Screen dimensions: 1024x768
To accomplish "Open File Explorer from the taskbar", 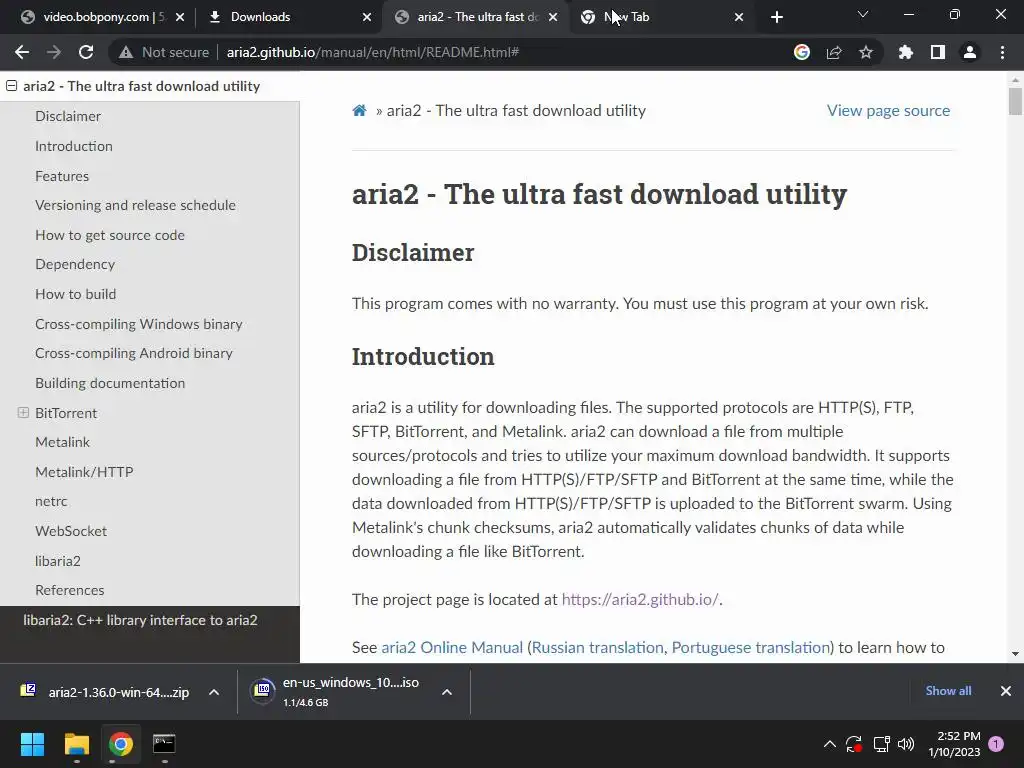I will pyautogui.click(x=76, y=744).
